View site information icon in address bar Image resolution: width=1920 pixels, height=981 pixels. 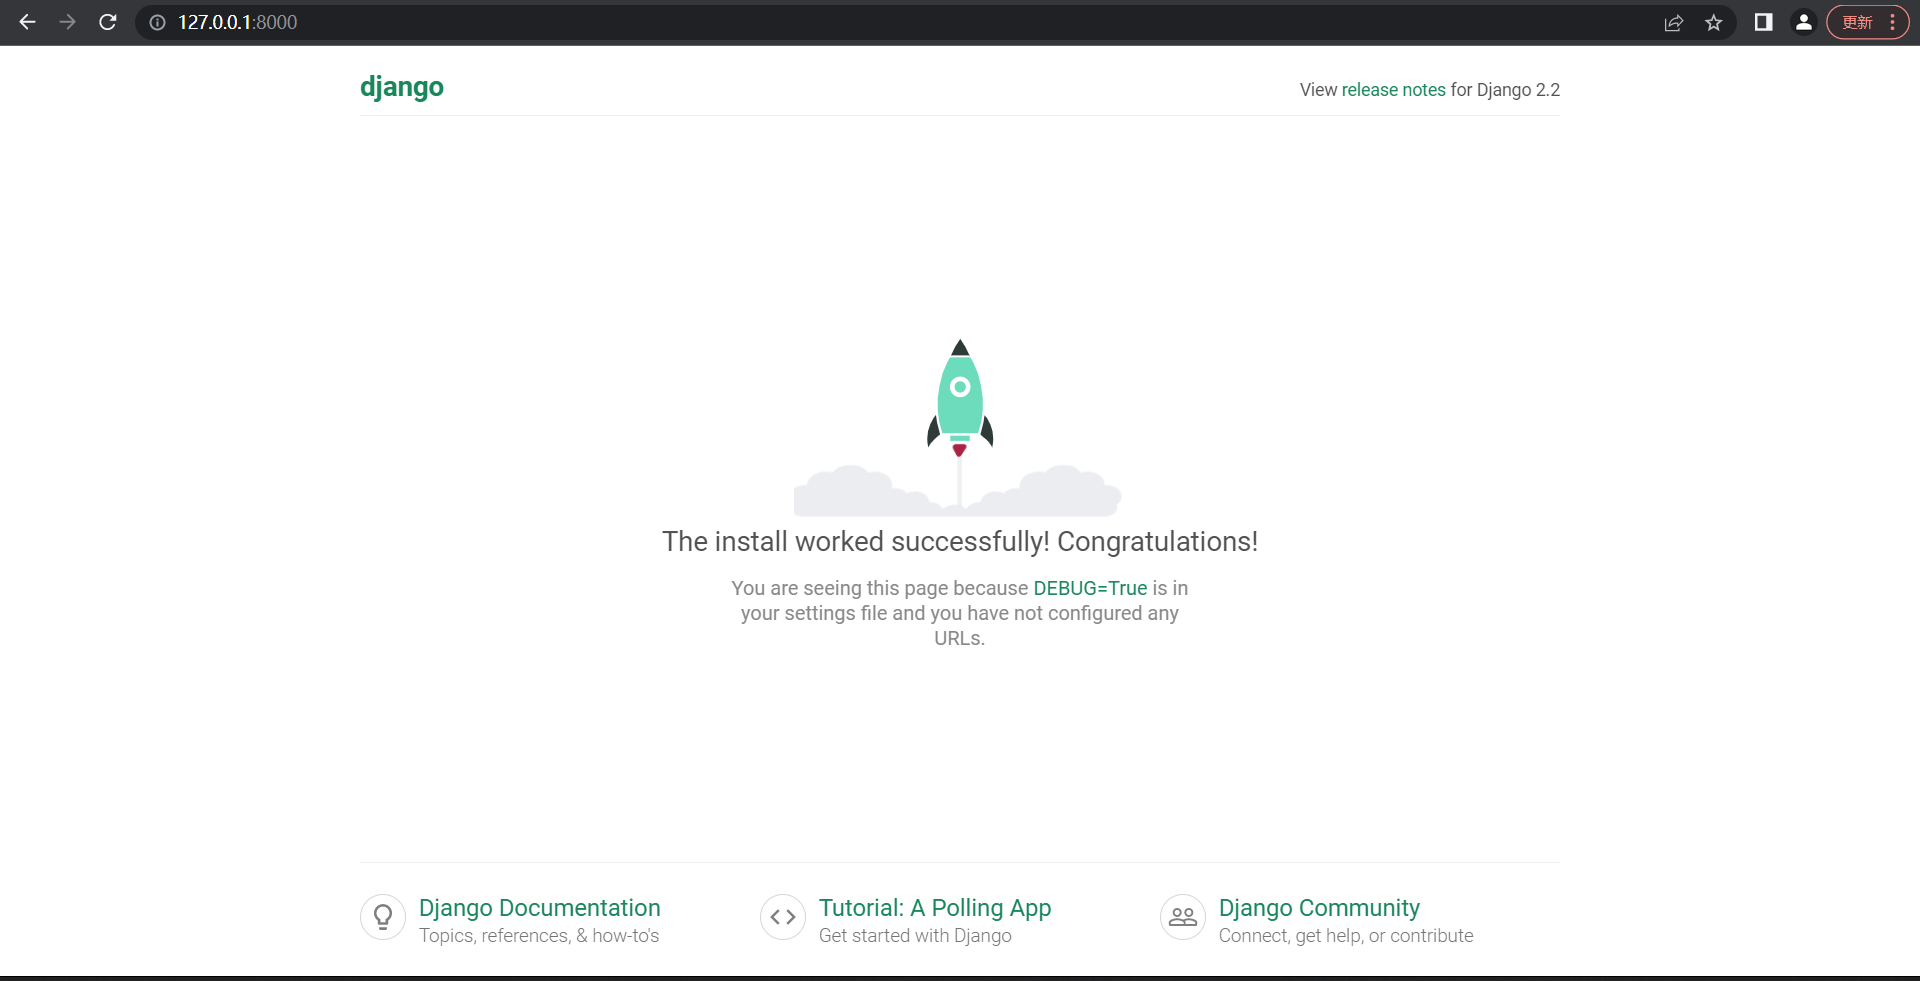(157, 22)
